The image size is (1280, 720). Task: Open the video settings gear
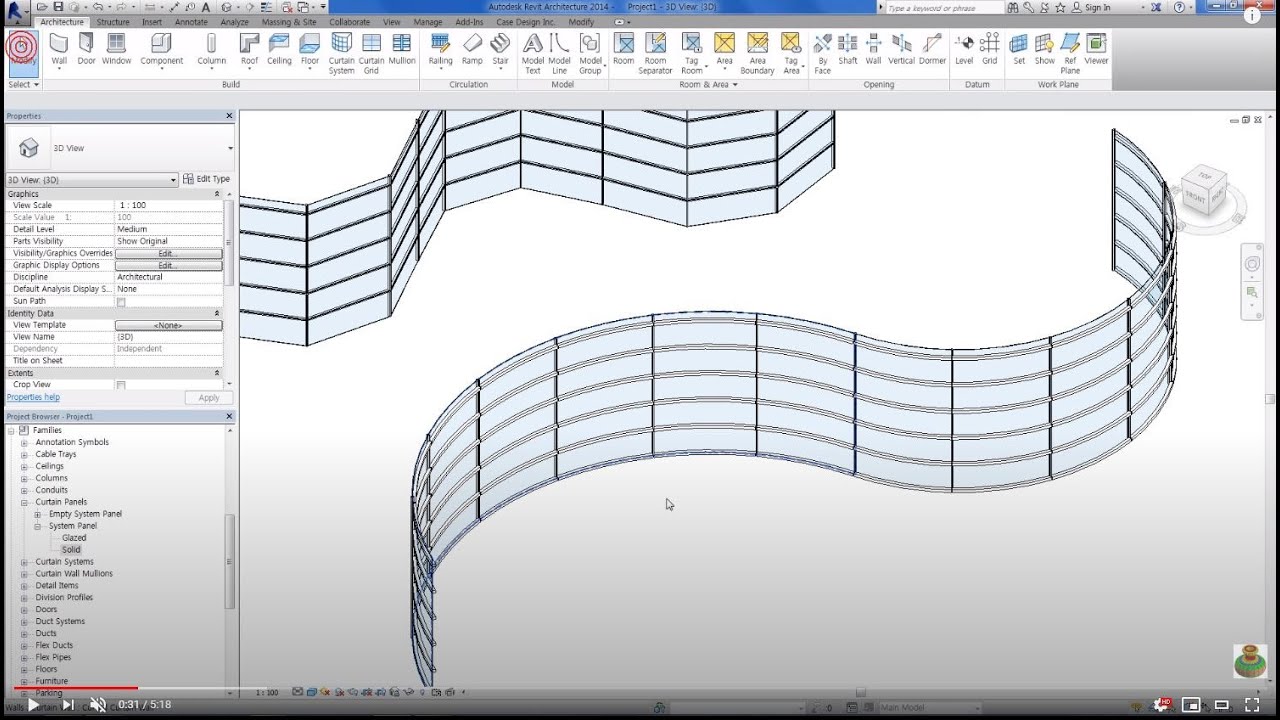1162,704
